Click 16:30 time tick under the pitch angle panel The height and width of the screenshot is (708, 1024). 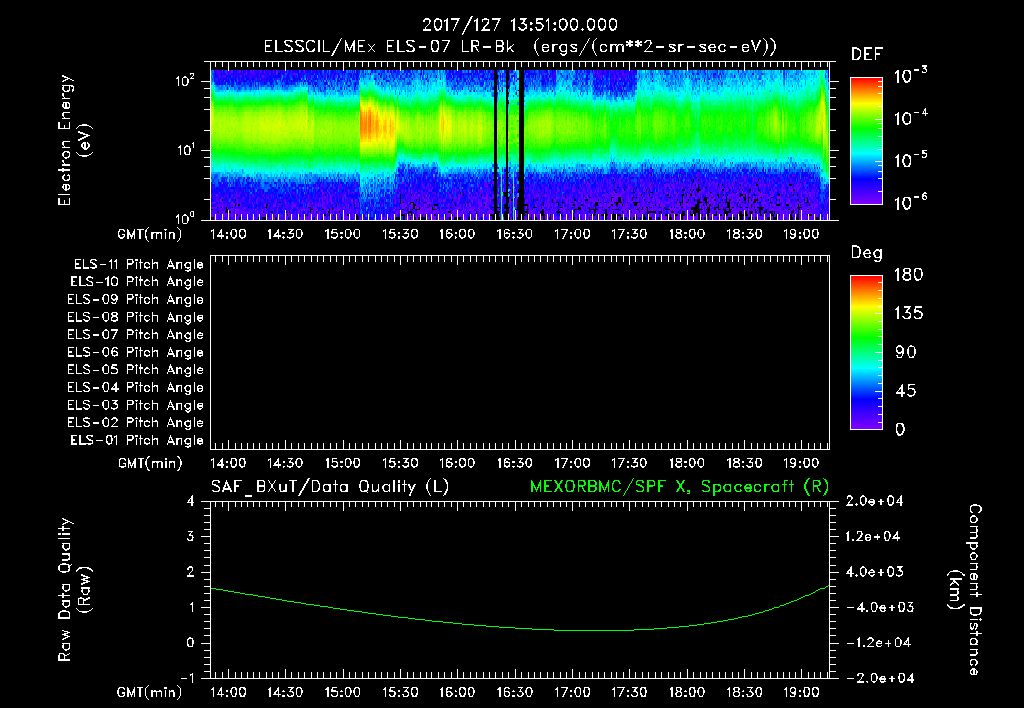(x=515, y=464)
